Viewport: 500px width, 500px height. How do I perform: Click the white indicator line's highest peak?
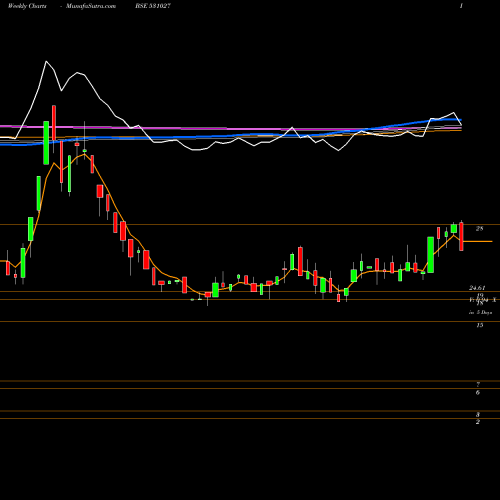[x=46, y=61]
